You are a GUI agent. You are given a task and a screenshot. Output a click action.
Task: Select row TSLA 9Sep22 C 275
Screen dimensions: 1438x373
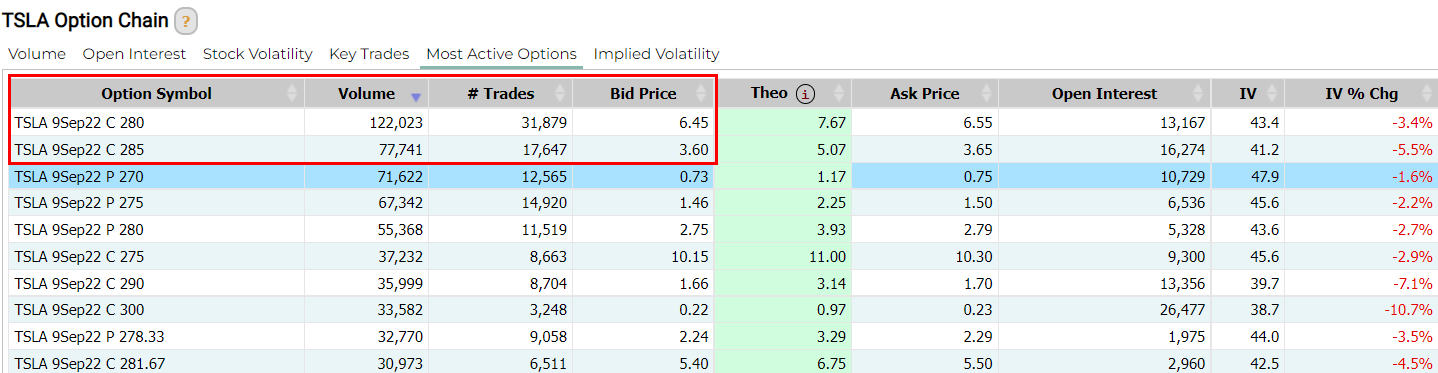722,256
